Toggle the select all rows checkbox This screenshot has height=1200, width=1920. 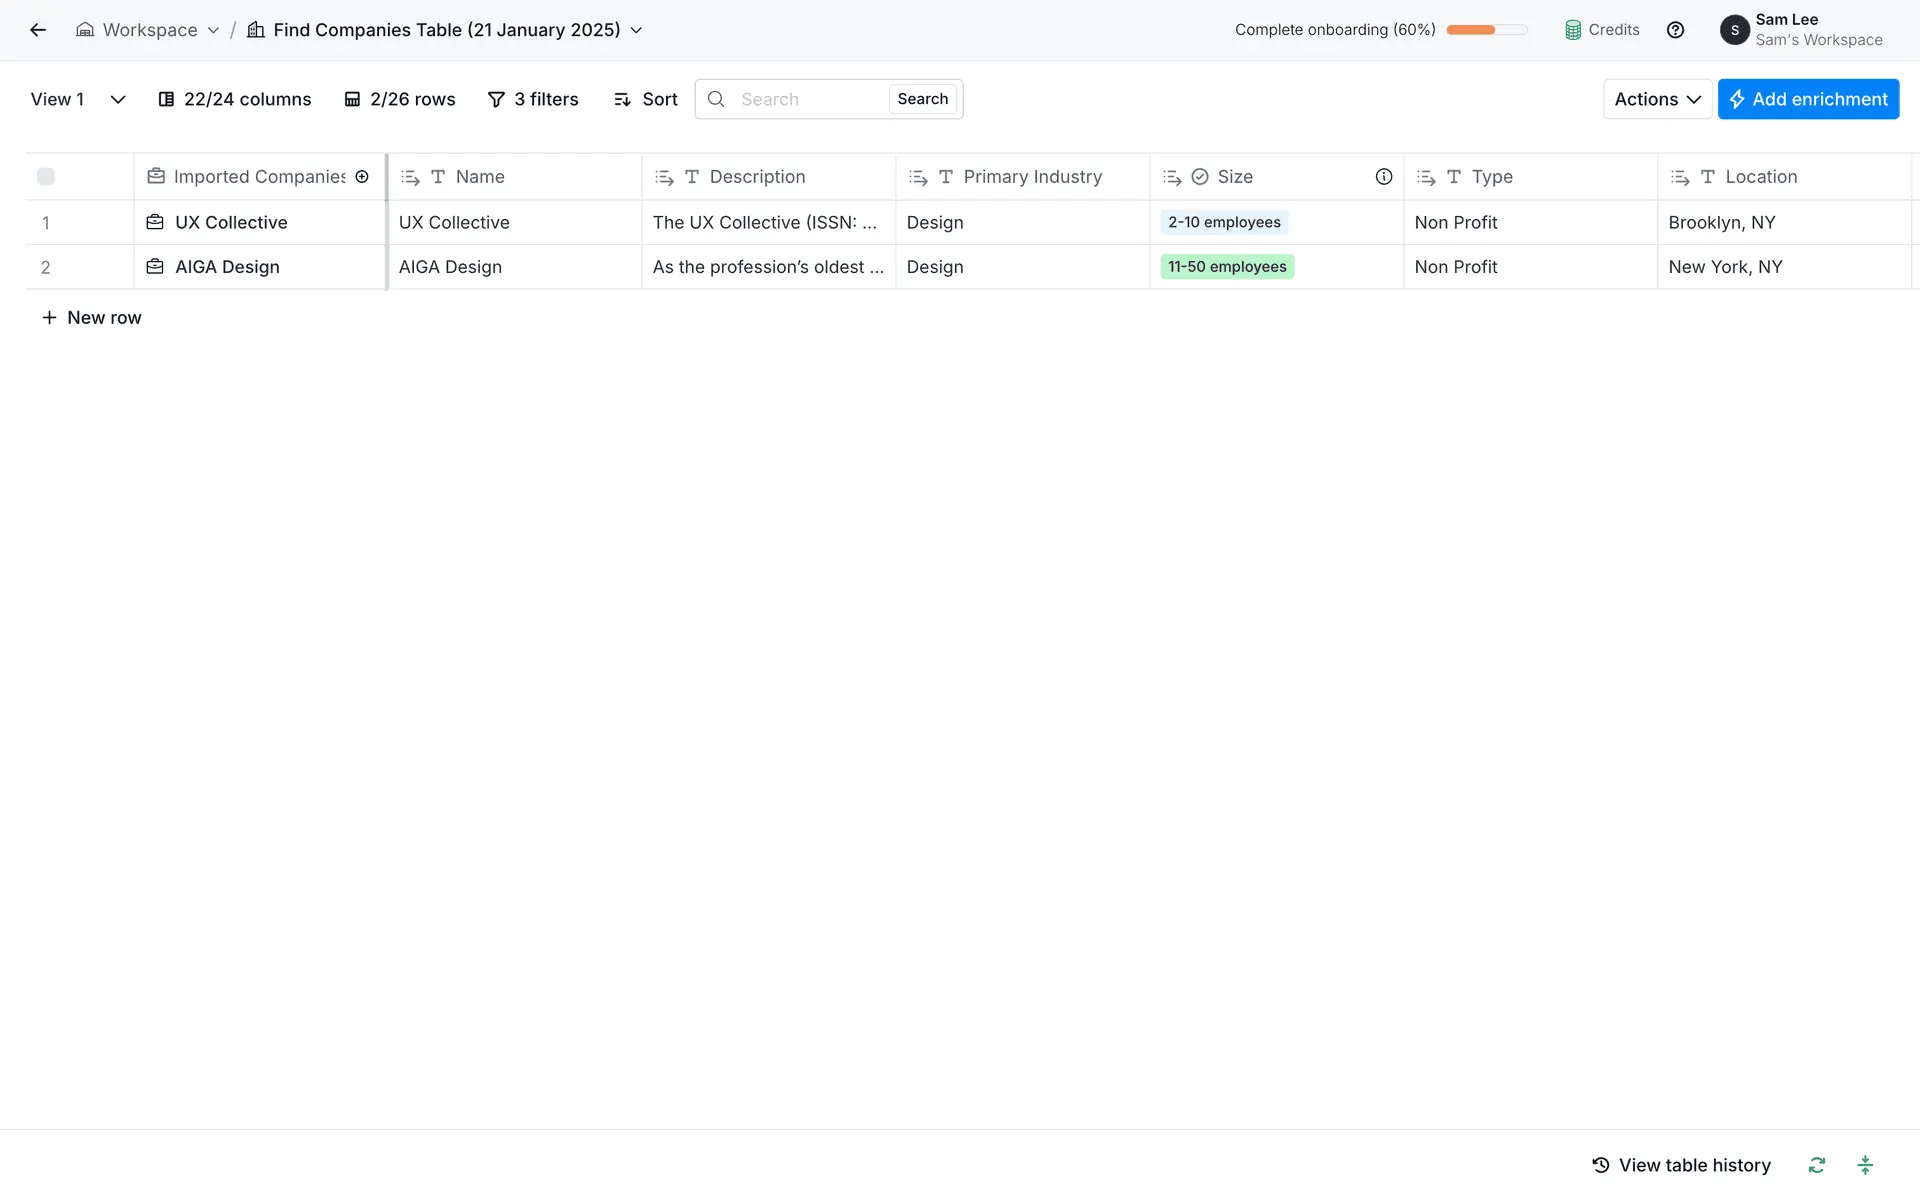[x=46, y=177]
